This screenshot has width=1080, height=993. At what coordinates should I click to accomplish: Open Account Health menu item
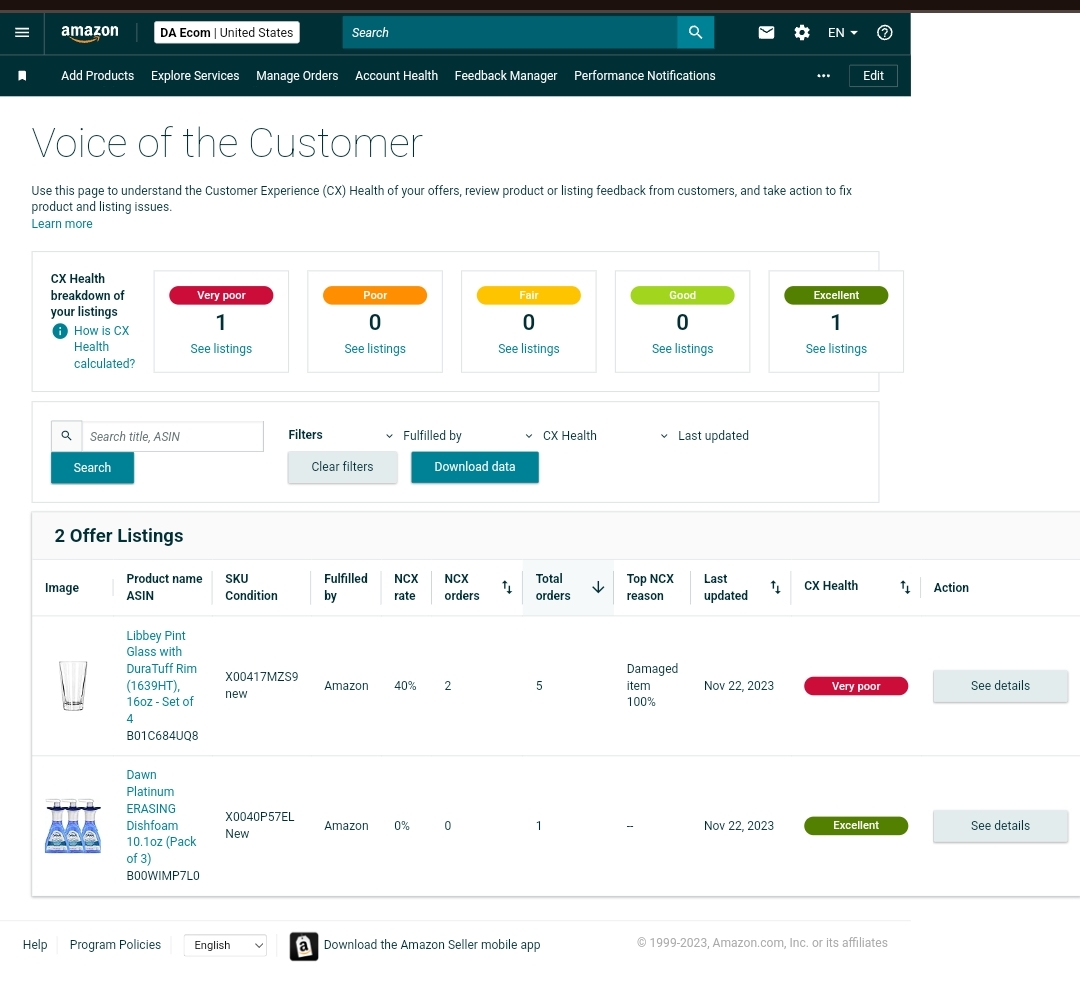pyautogui.click(x=396, y=76)
